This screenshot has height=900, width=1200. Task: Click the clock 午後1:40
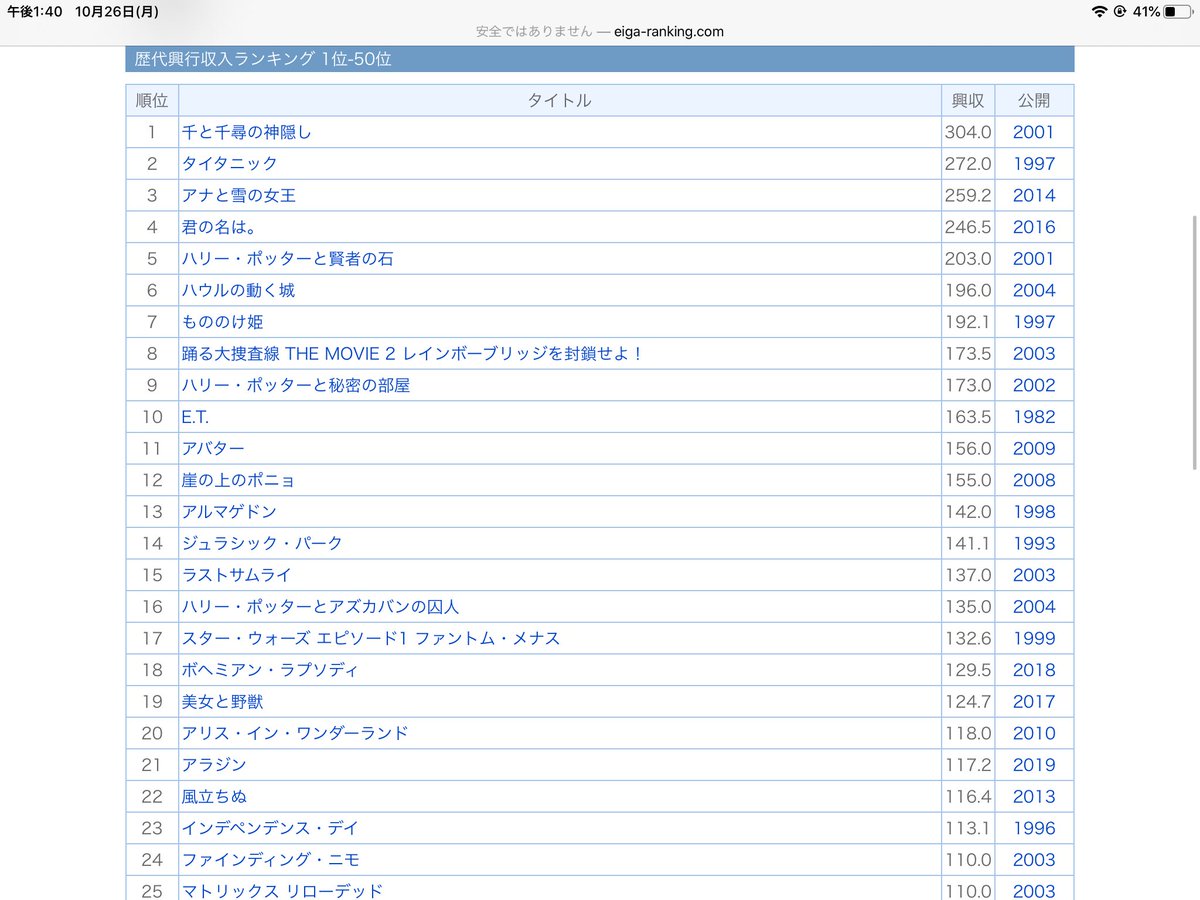(35, 12)
